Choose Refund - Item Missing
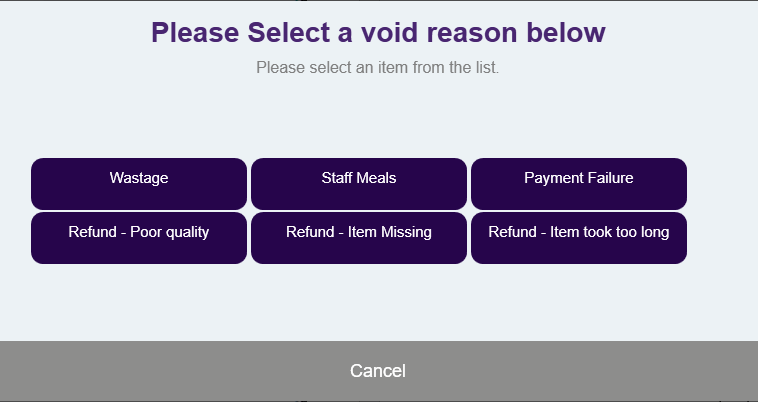 [x=359, y=238]
